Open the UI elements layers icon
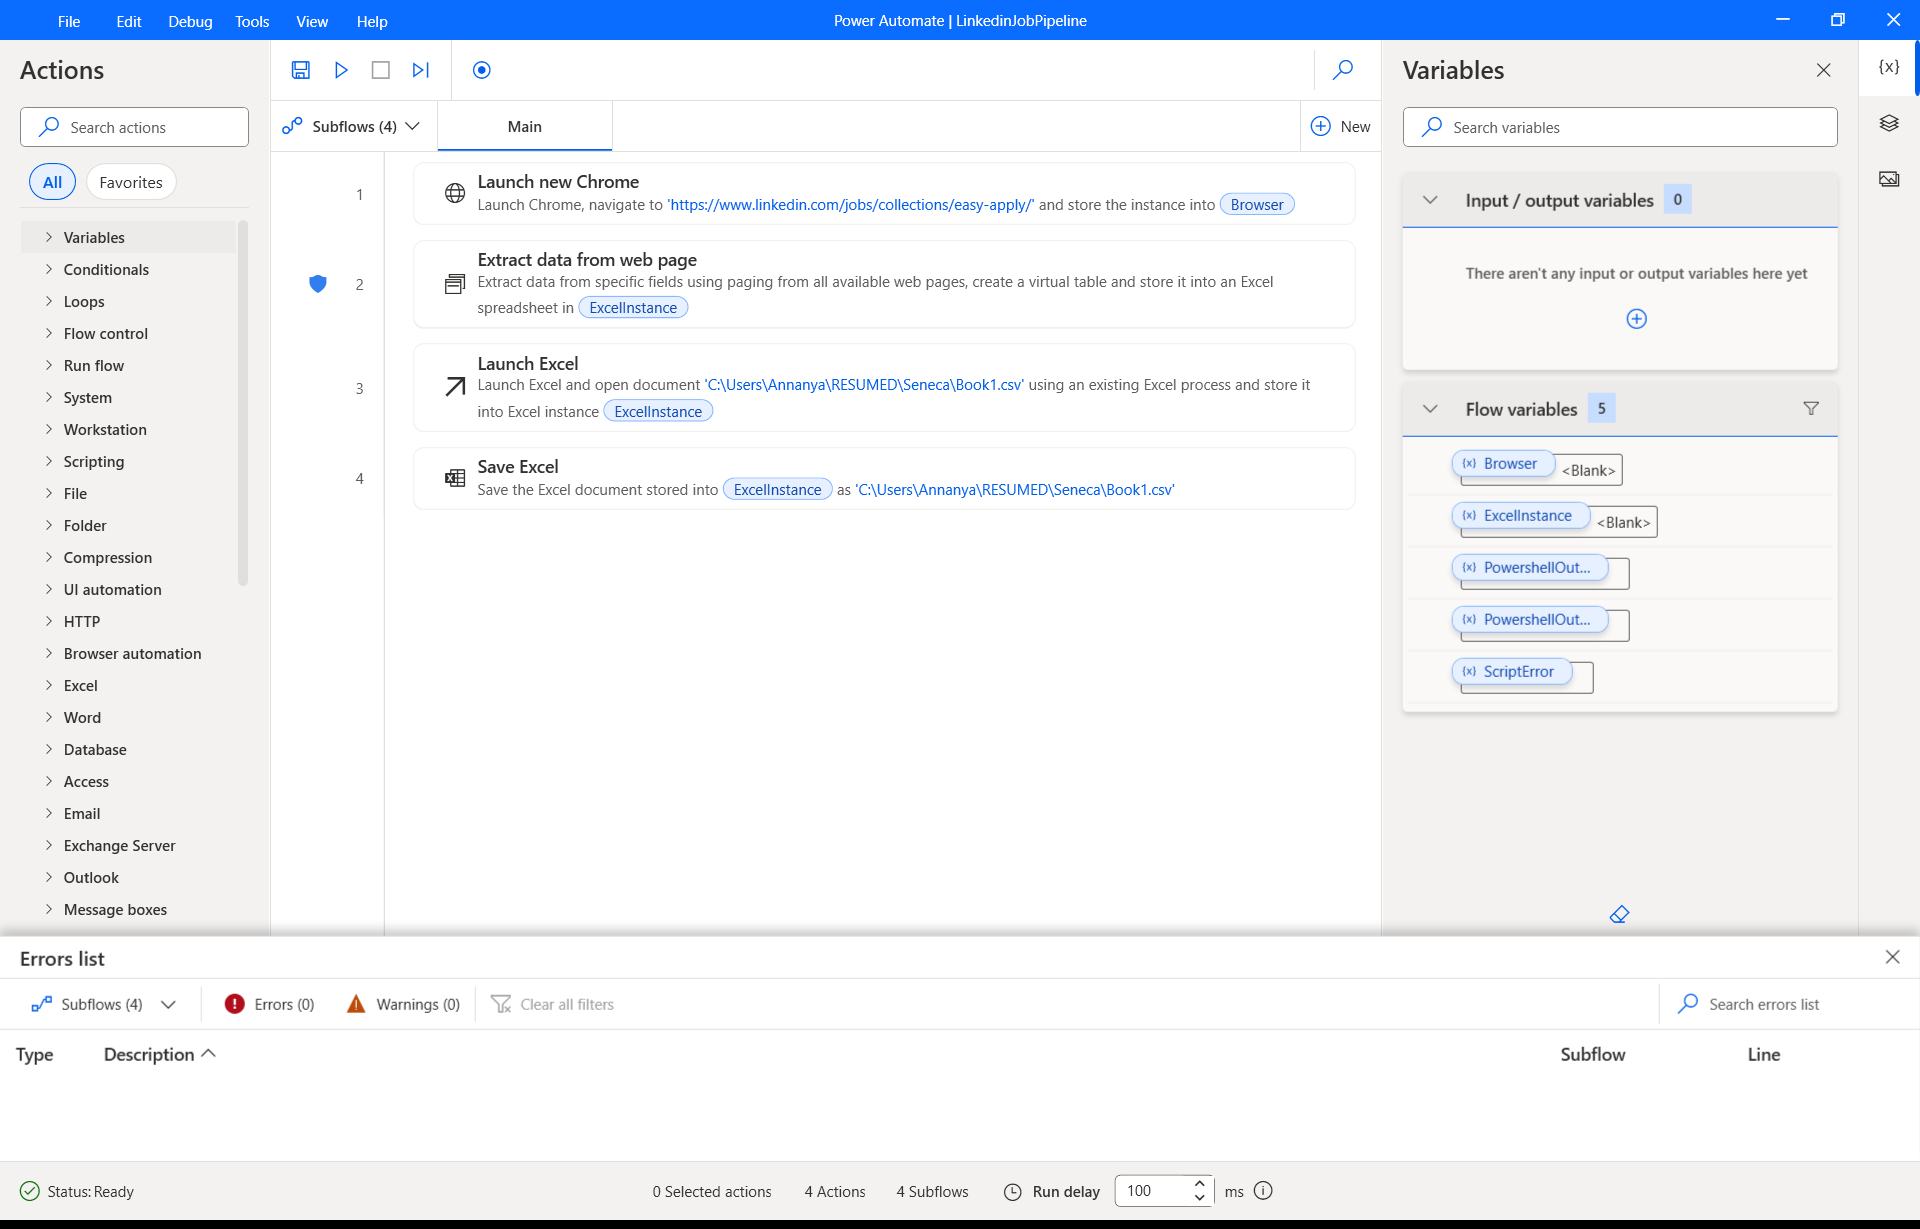This screenshot has height=1229, width=1920. point(1889,123)
